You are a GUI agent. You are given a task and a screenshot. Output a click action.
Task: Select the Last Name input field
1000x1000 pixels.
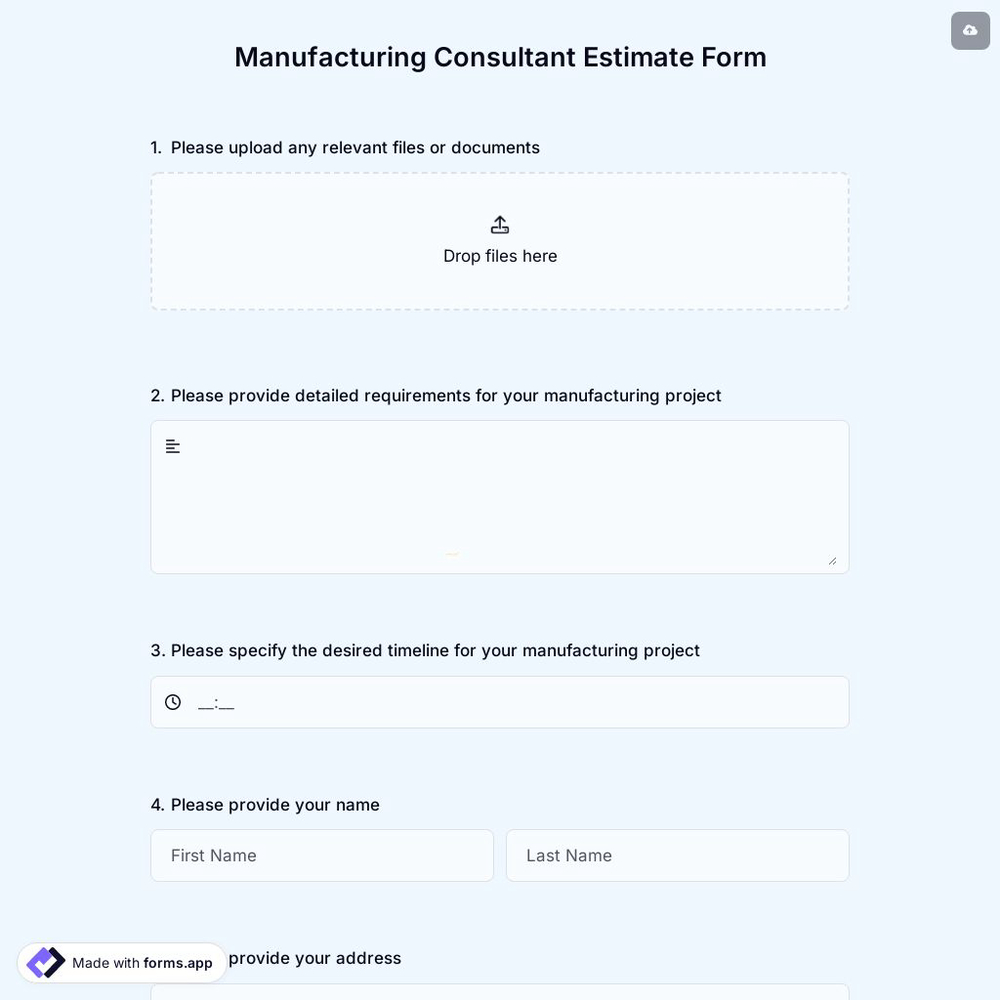click(677, 855)
